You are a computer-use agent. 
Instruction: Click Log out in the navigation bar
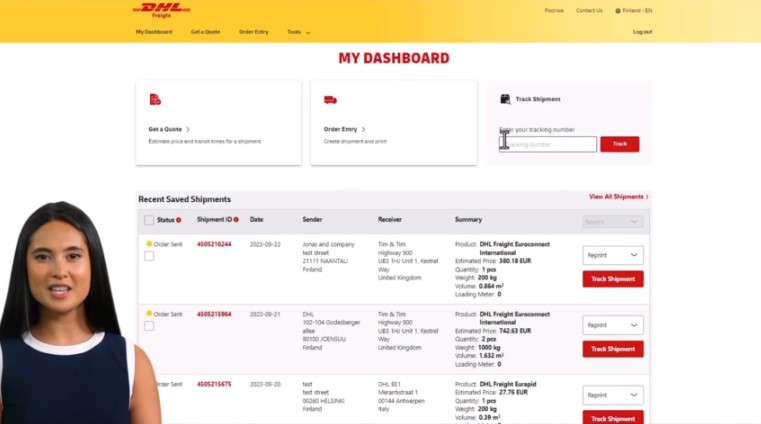click(x=642, y=32)
